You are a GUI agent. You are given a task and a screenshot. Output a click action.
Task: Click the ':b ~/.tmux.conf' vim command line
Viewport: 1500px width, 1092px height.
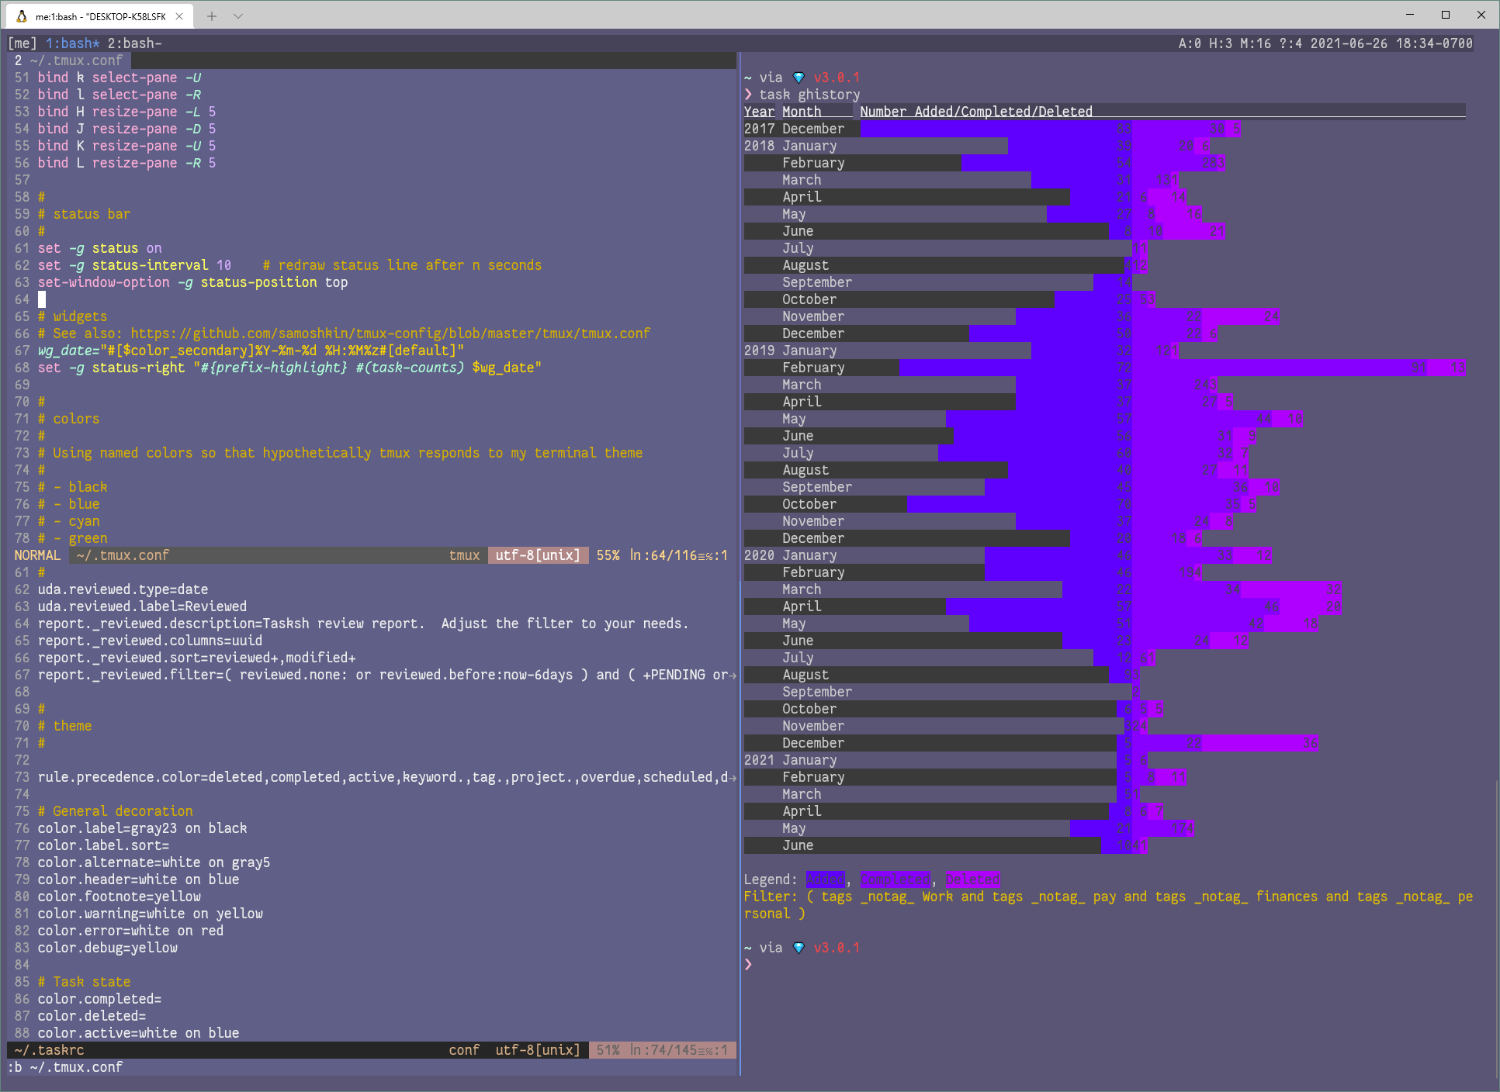pos(65,1067)
